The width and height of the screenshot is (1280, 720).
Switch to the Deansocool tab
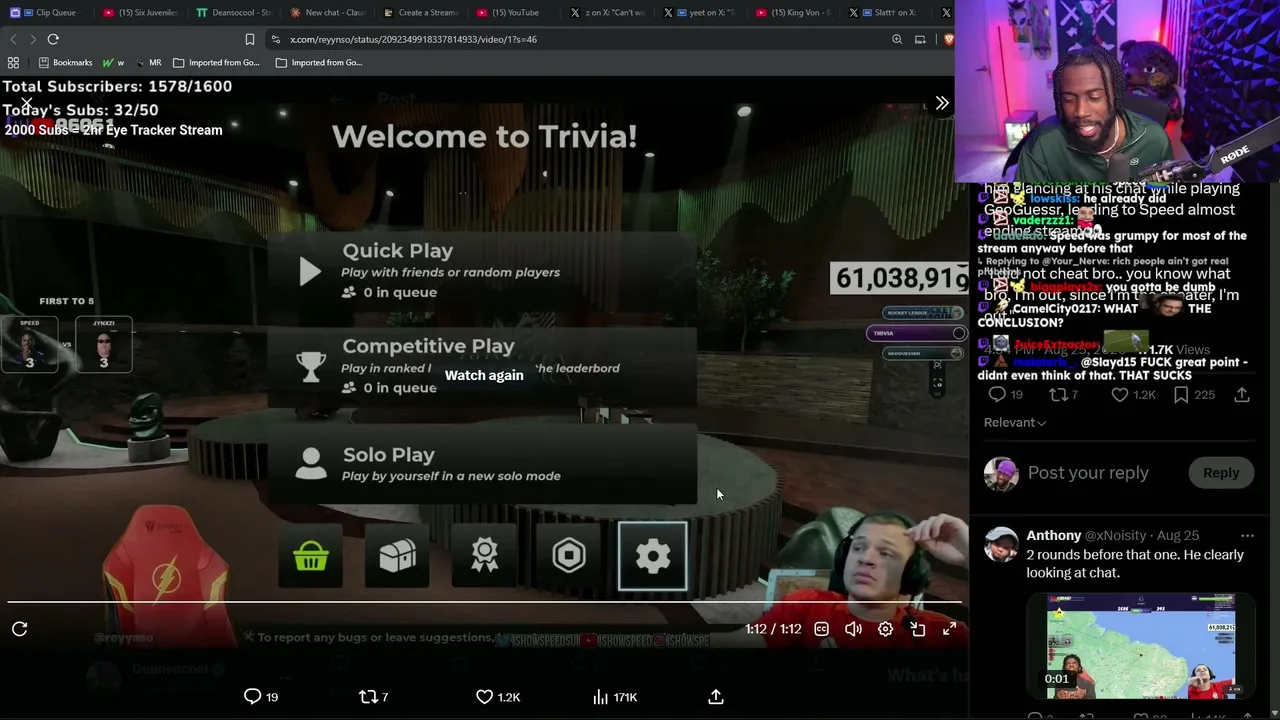pos(234,13)
